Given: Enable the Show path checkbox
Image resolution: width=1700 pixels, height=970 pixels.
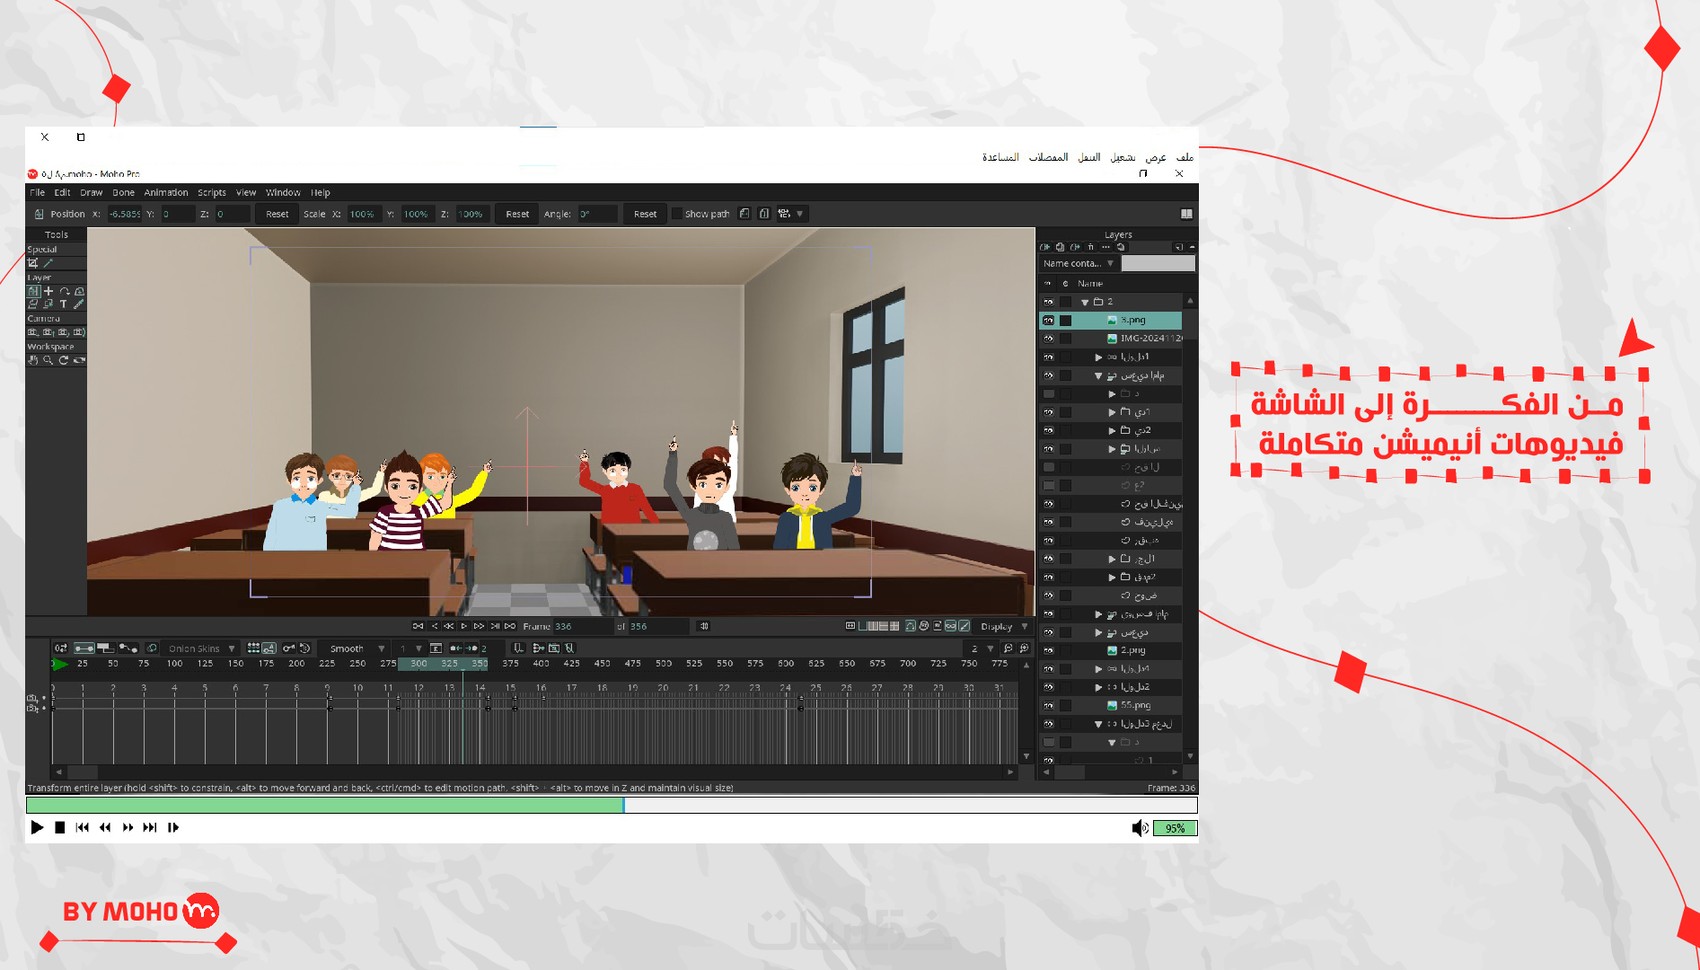Looking at the screenshot, I should coord(677,214).
